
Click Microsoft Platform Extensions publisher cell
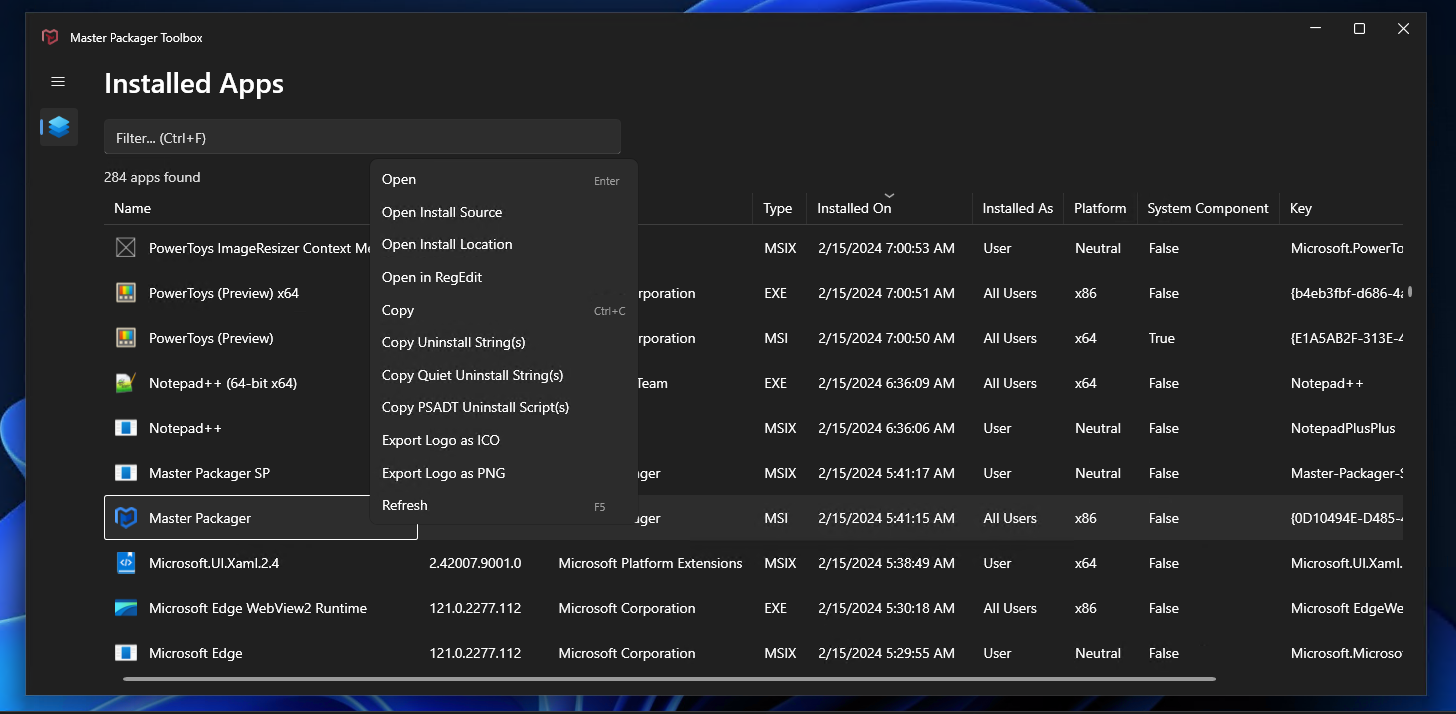[x=650, y=563]
